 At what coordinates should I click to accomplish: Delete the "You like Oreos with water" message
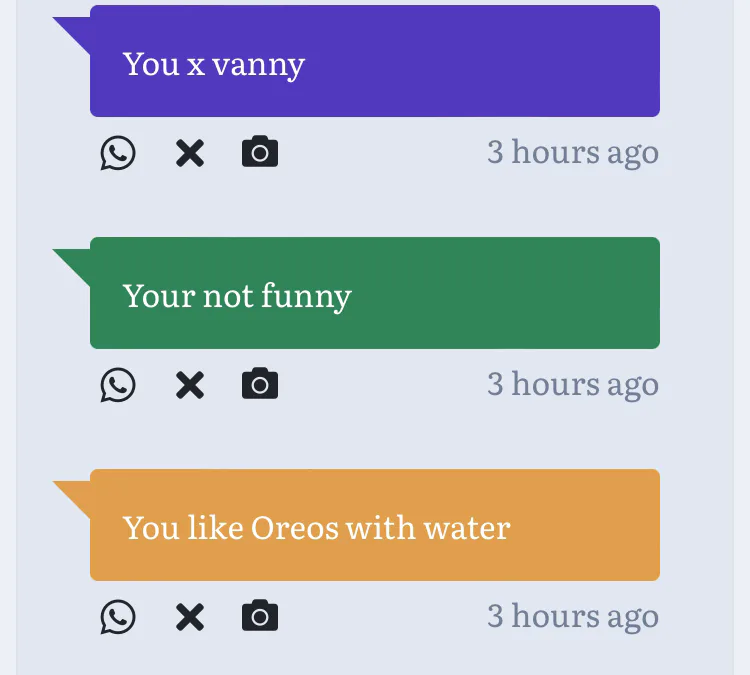[189, 617]
